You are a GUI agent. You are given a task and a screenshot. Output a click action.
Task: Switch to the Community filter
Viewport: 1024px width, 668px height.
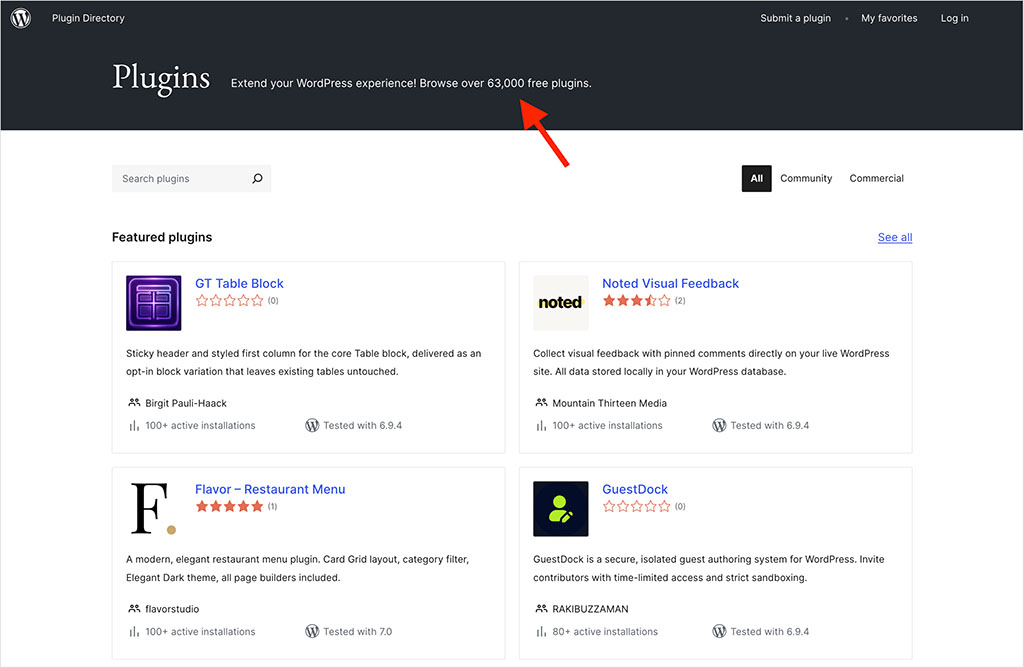[806, 178]
